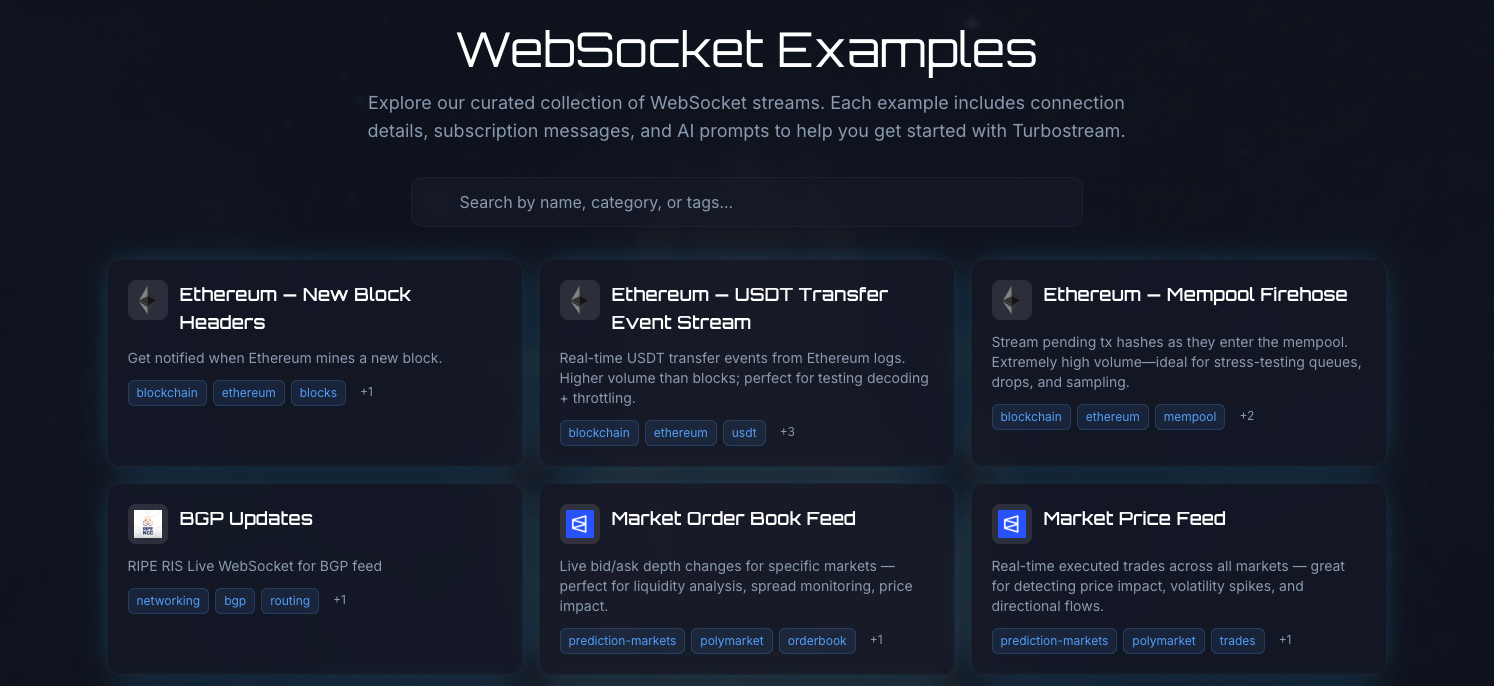
Task: Reveal the +3 extra tags on USDT Transfer card
Action: point(786,432)
